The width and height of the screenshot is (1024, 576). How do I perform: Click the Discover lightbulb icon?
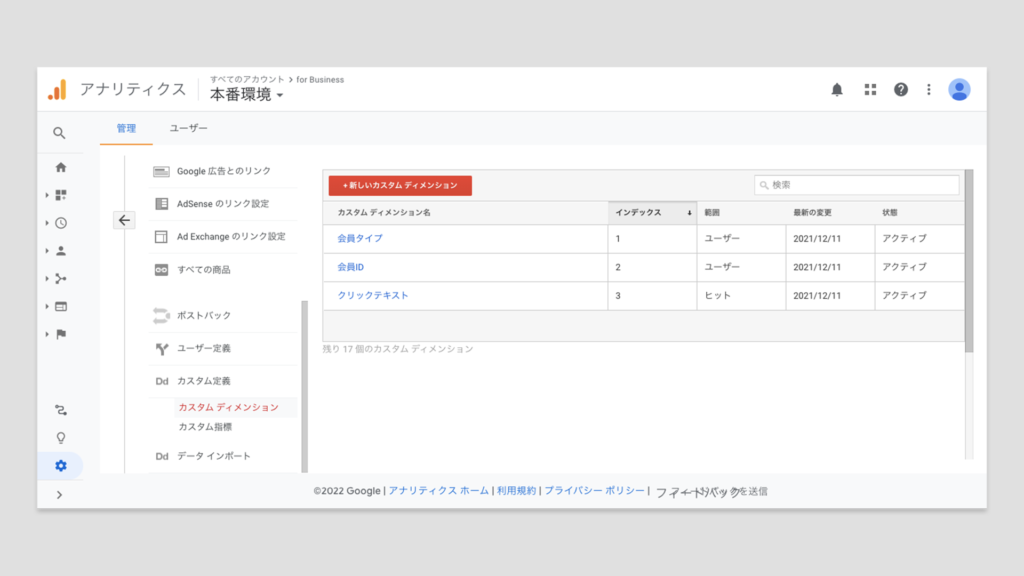coord(61,438)
